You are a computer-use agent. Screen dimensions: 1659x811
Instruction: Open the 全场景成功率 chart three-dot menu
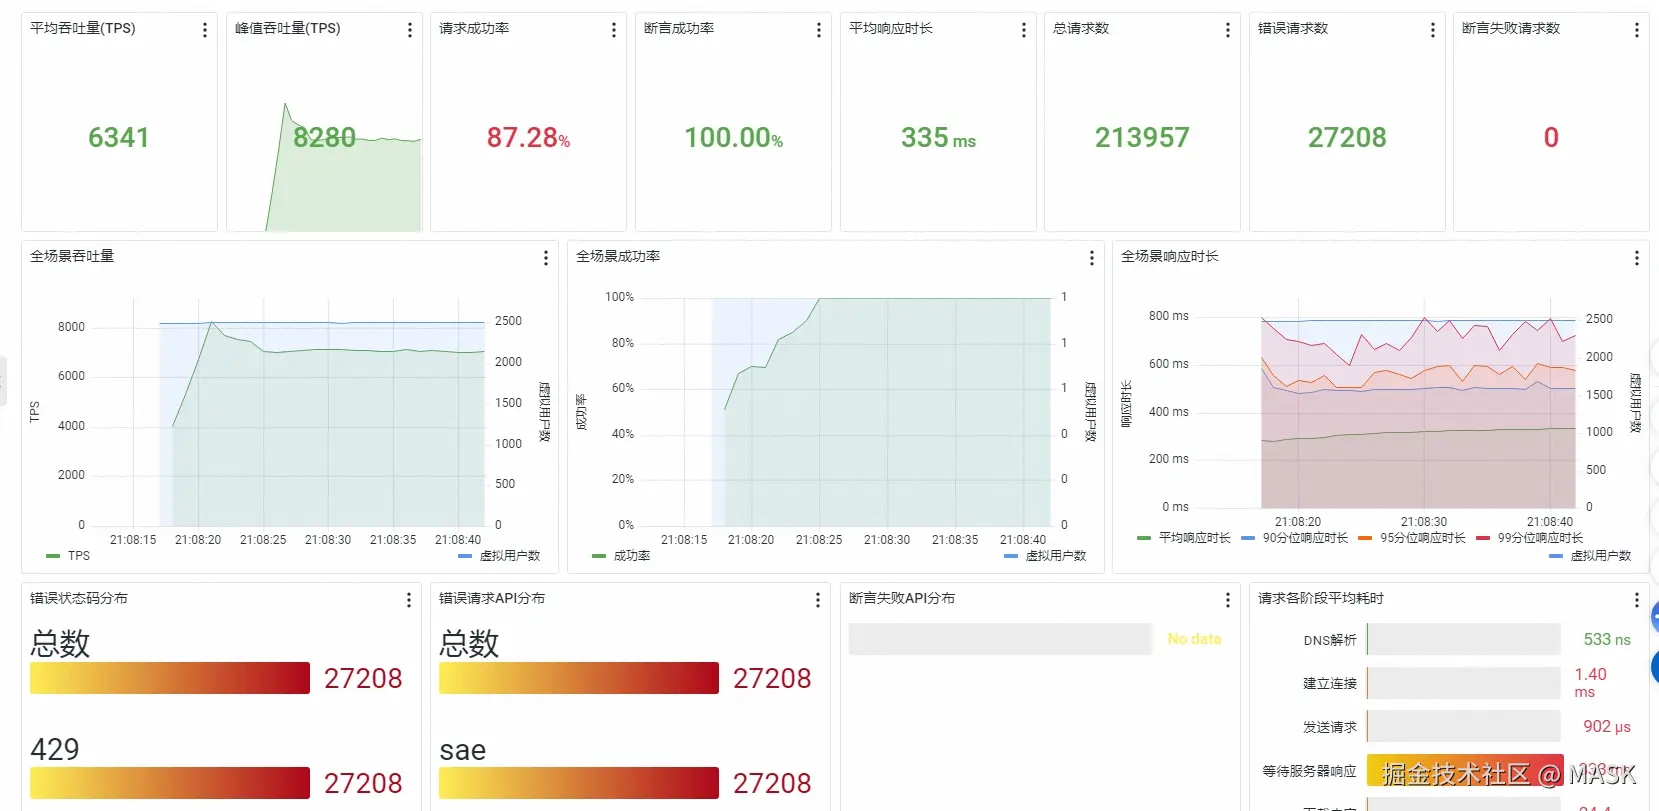point(1092,258)
